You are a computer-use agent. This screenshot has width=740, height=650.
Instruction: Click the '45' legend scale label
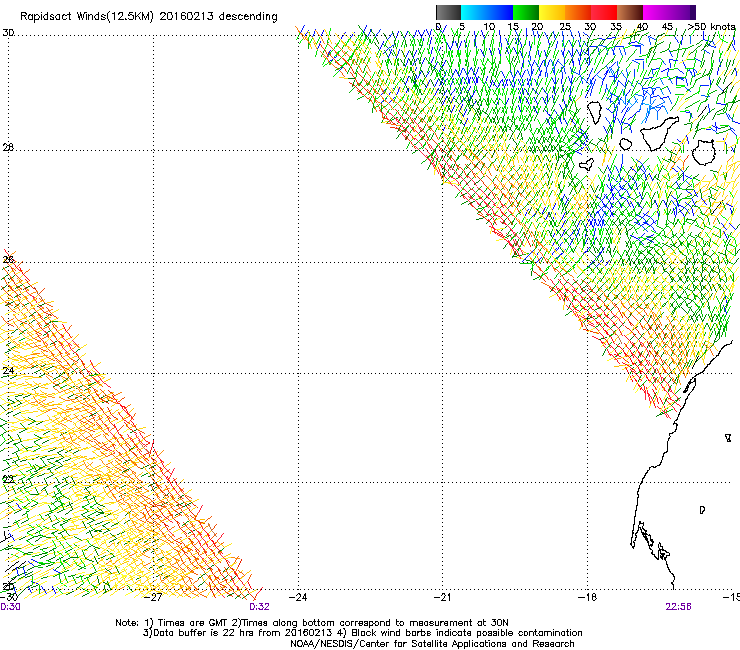click(x=667, y=27)
